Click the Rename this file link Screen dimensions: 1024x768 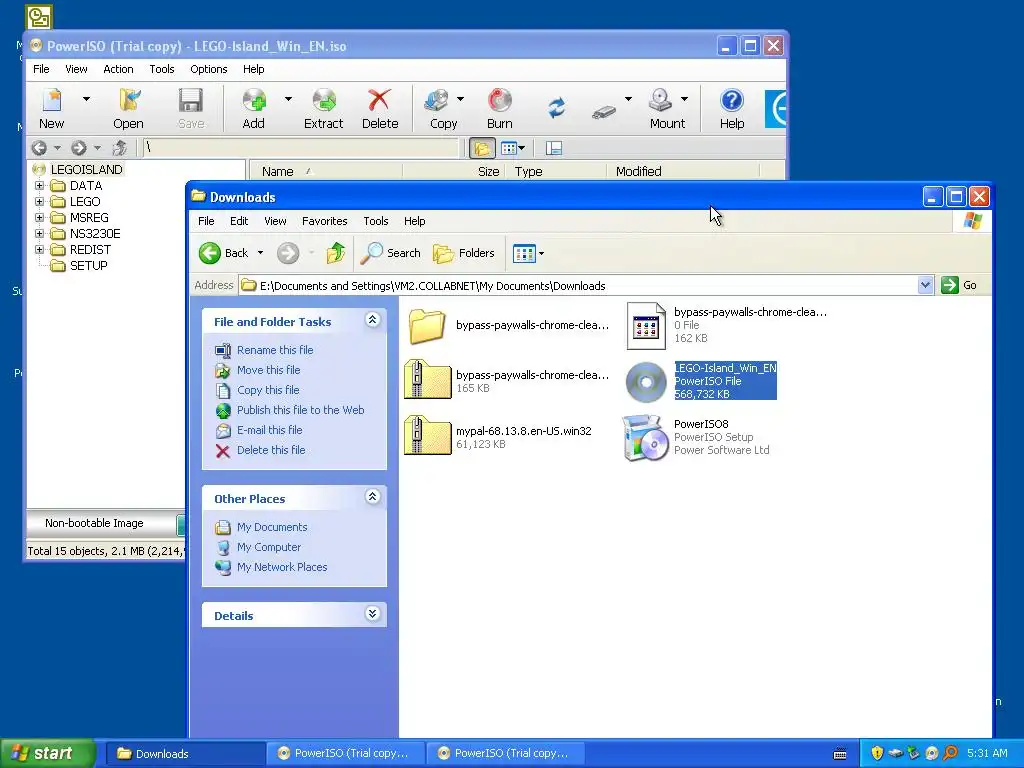point(275,350)
